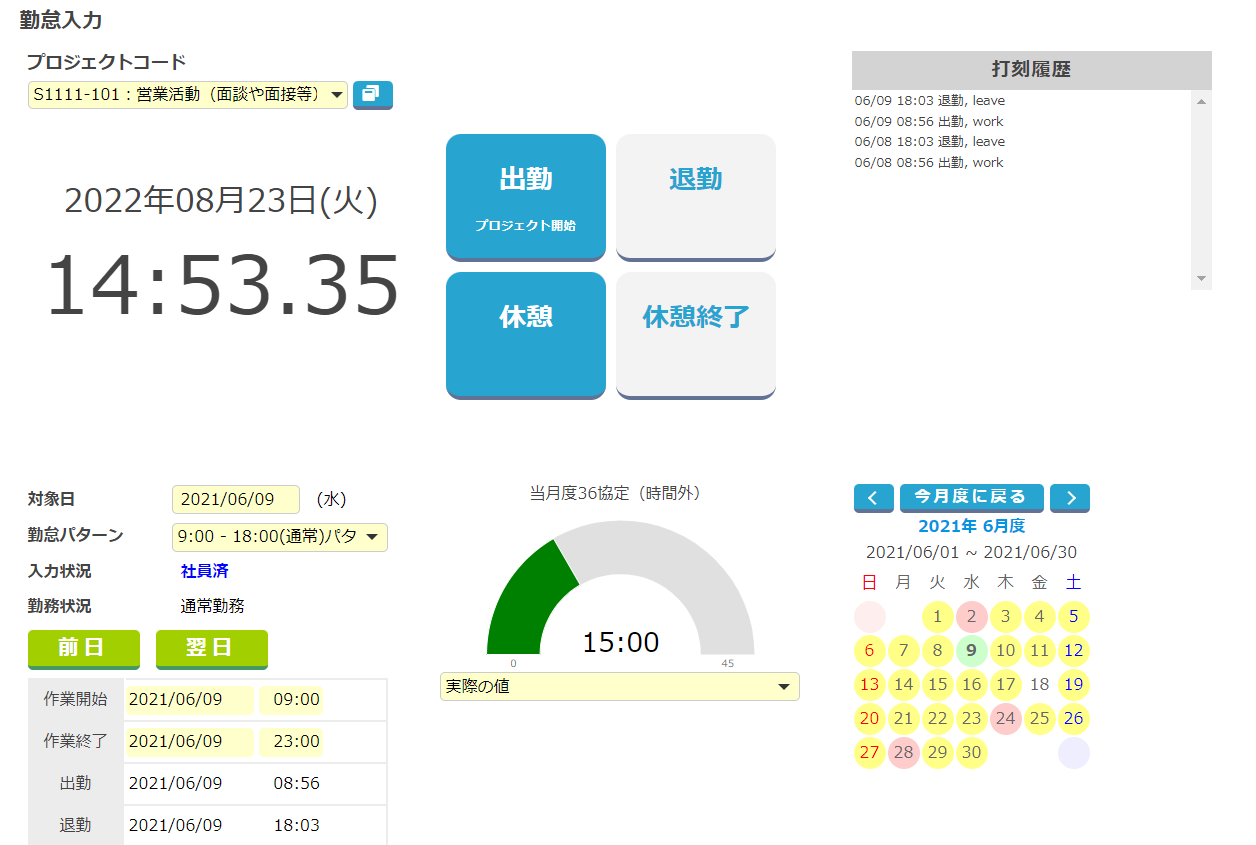Select calendar day 25
Image resolution: width=1256 pixels, height=845 pixels.
click(x=1040, y=719)
